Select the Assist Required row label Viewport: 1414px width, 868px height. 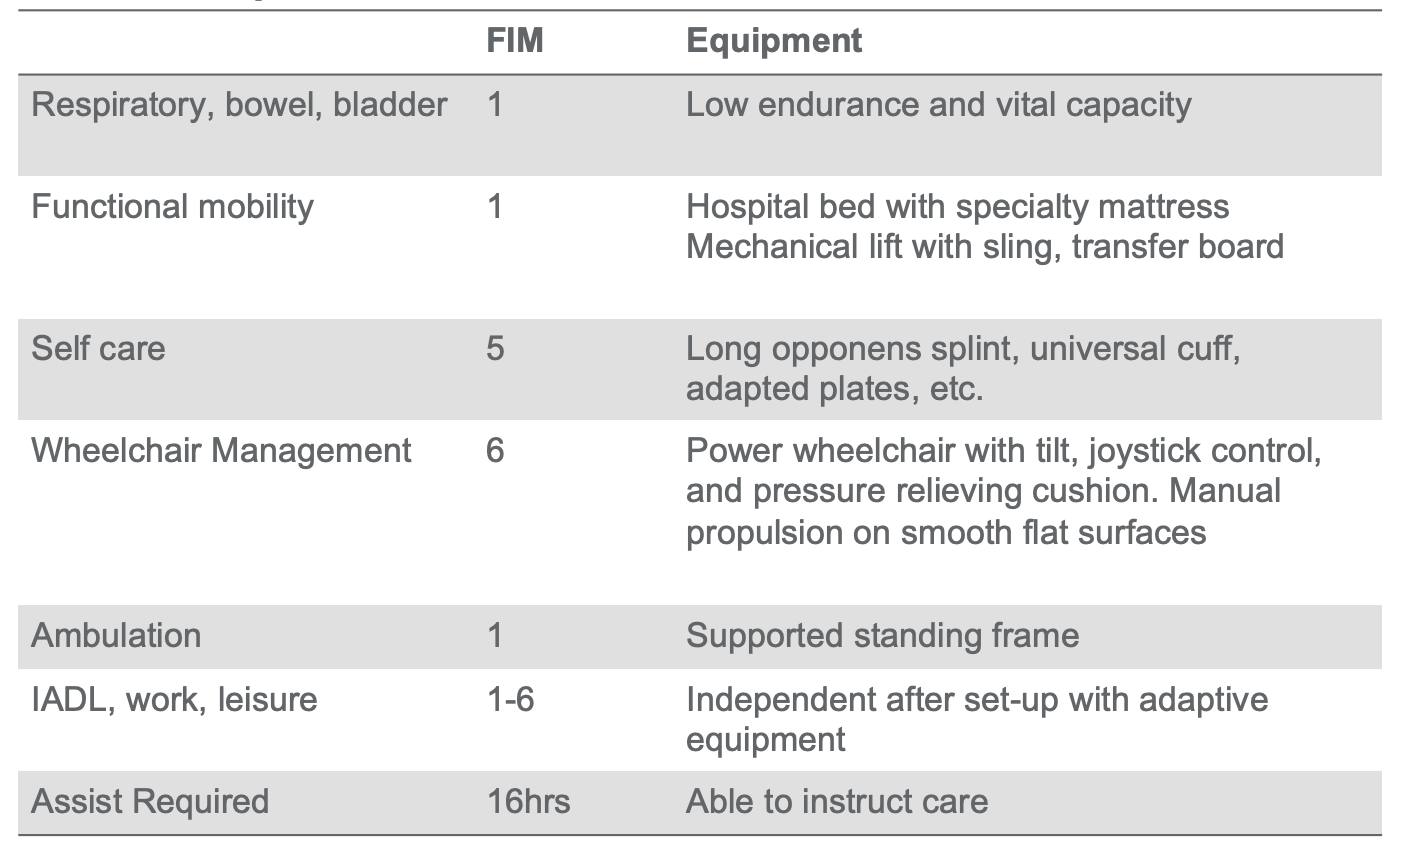coord(150,802)
